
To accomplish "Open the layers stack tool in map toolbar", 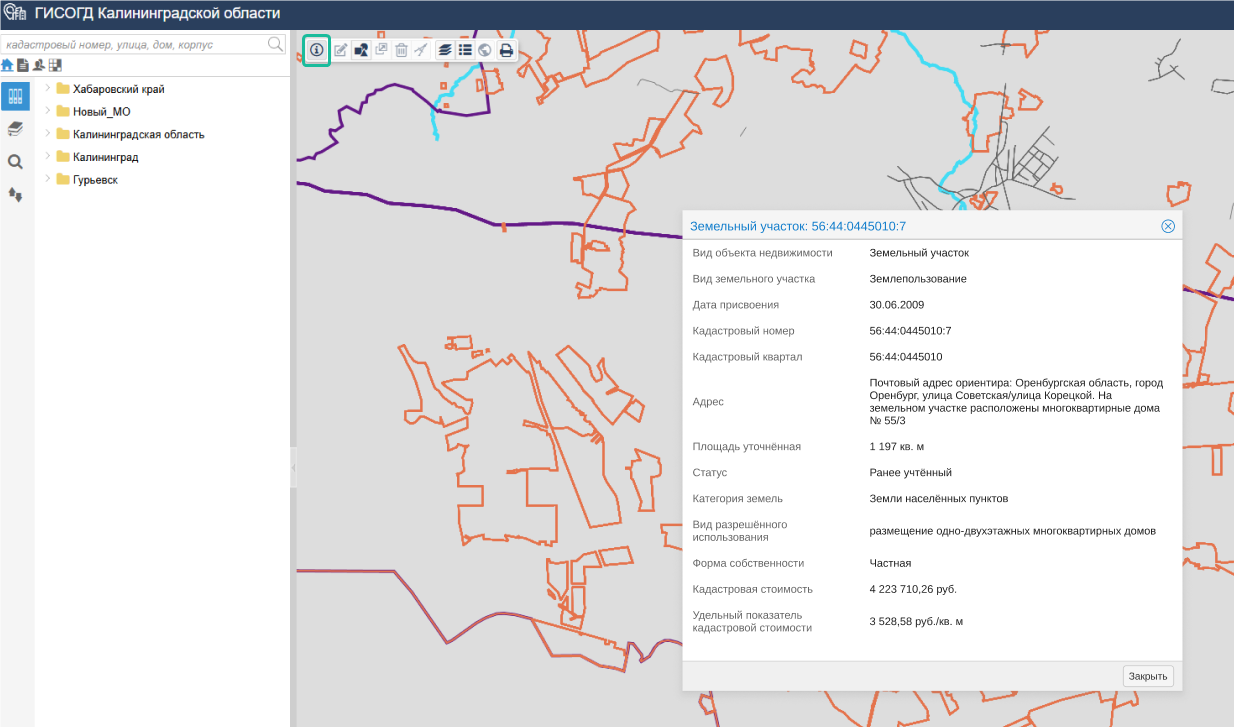I will point(445,50).
